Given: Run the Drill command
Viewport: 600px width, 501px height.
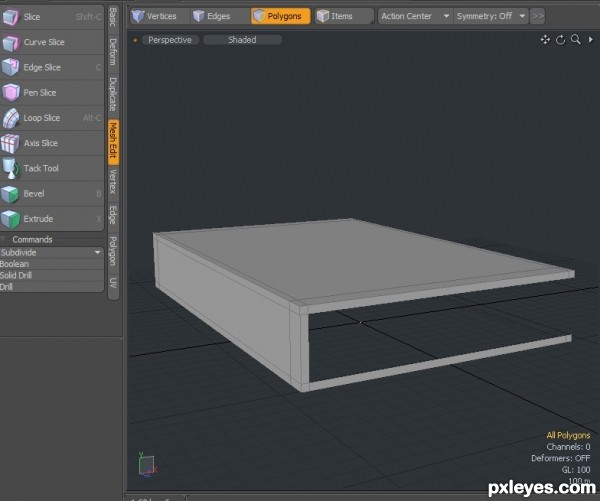Looking at the screenshot, I should click(52, 287).
